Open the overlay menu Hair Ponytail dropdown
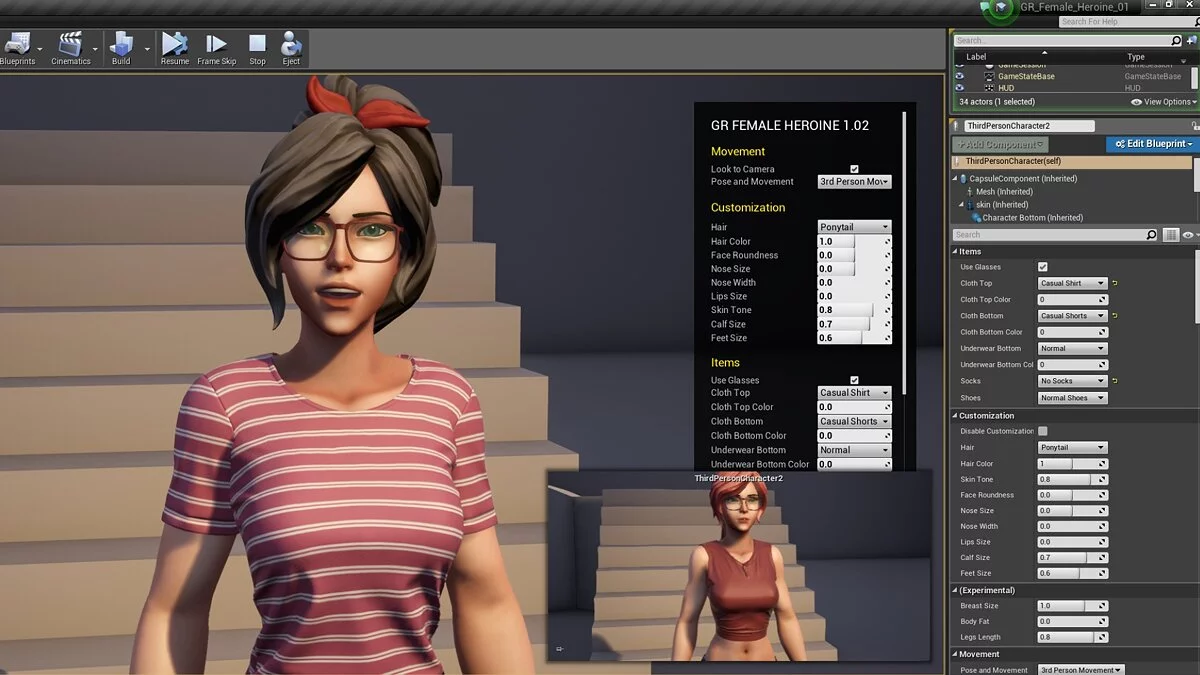Viewport: 1200px width, 675px height. [854, 227]
